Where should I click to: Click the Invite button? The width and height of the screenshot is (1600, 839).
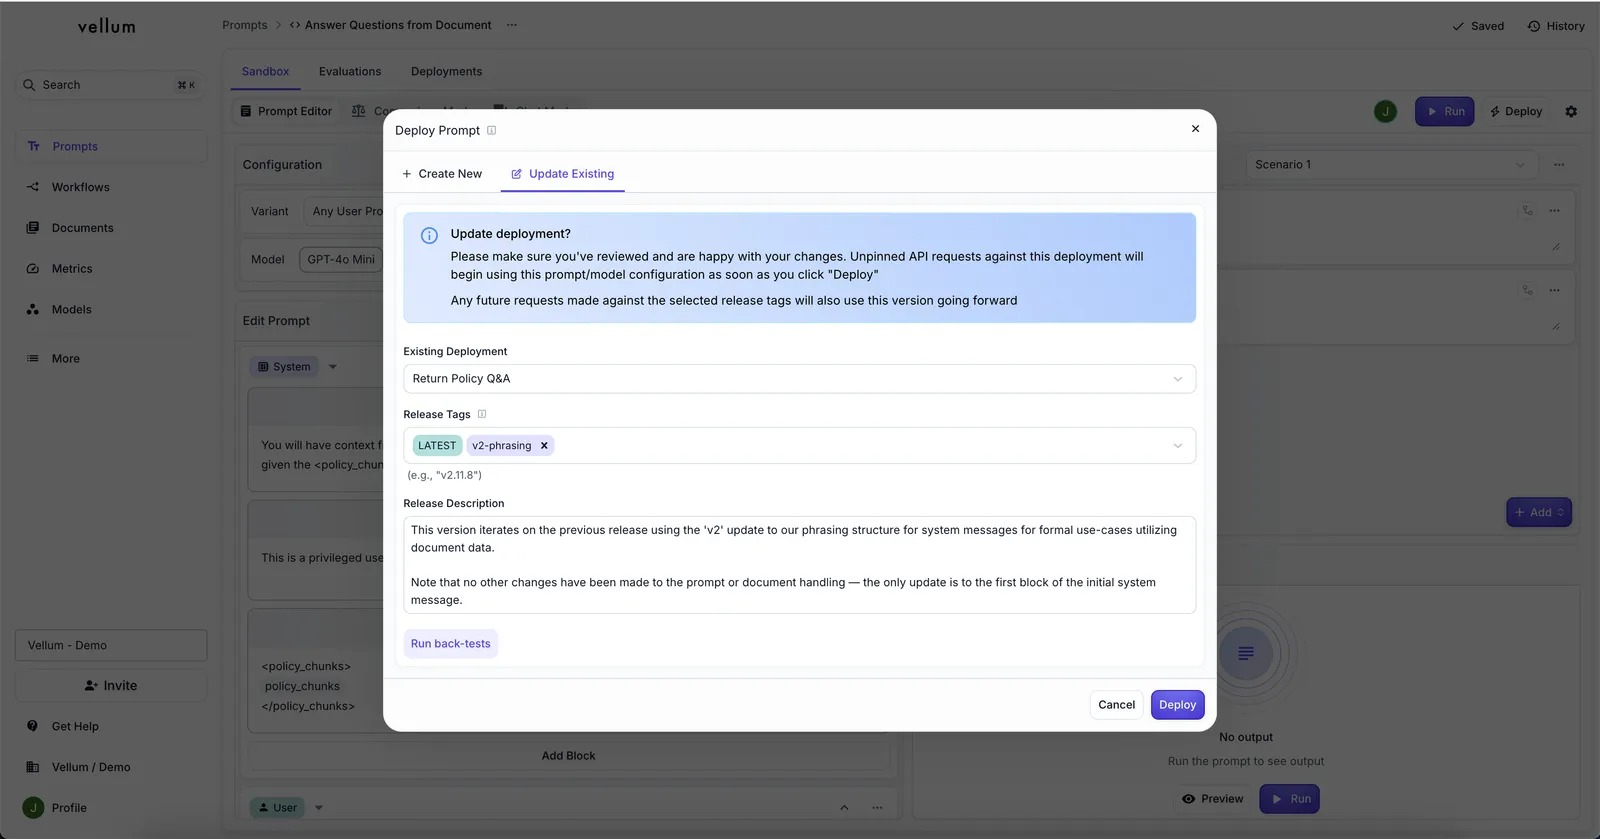111,686
